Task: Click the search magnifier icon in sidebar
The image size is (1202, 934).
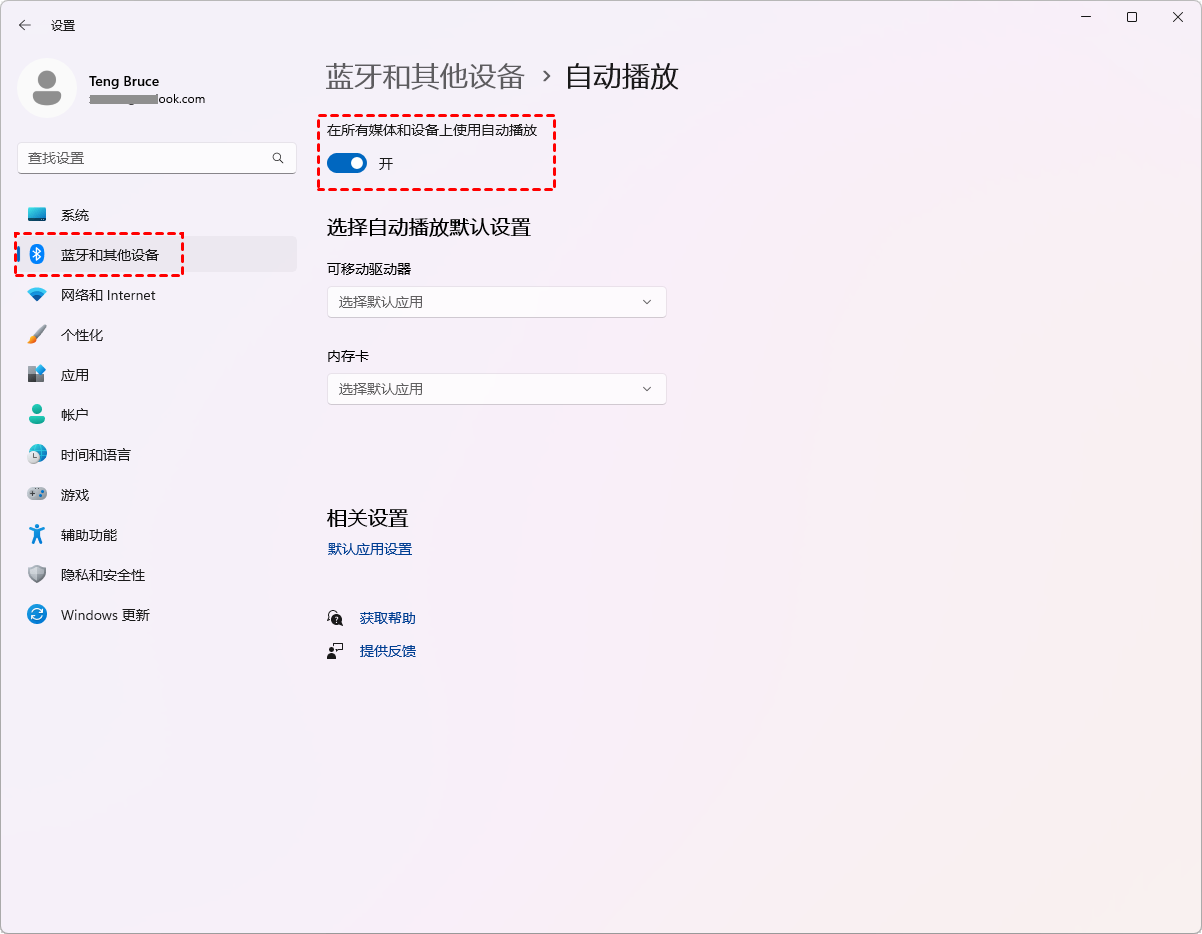Action: [278, 158]
